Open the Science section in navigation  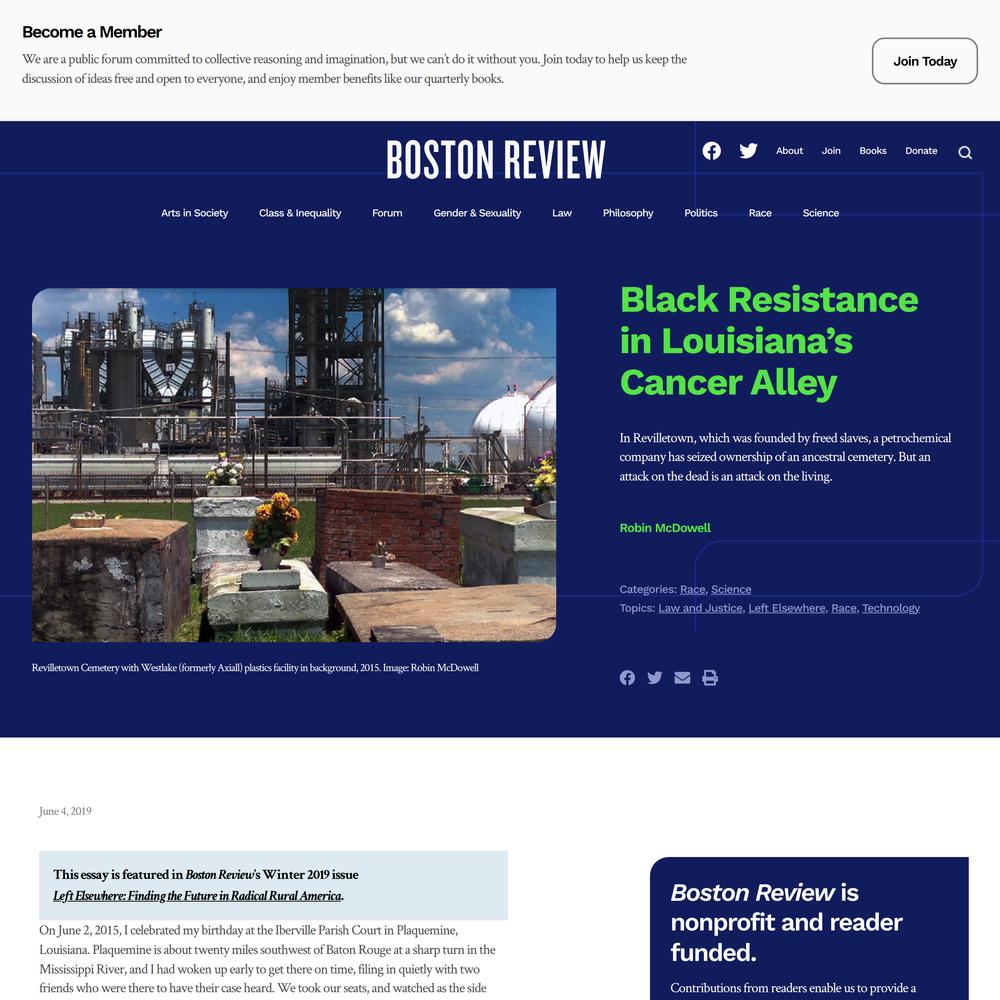(x=821, y=213)
